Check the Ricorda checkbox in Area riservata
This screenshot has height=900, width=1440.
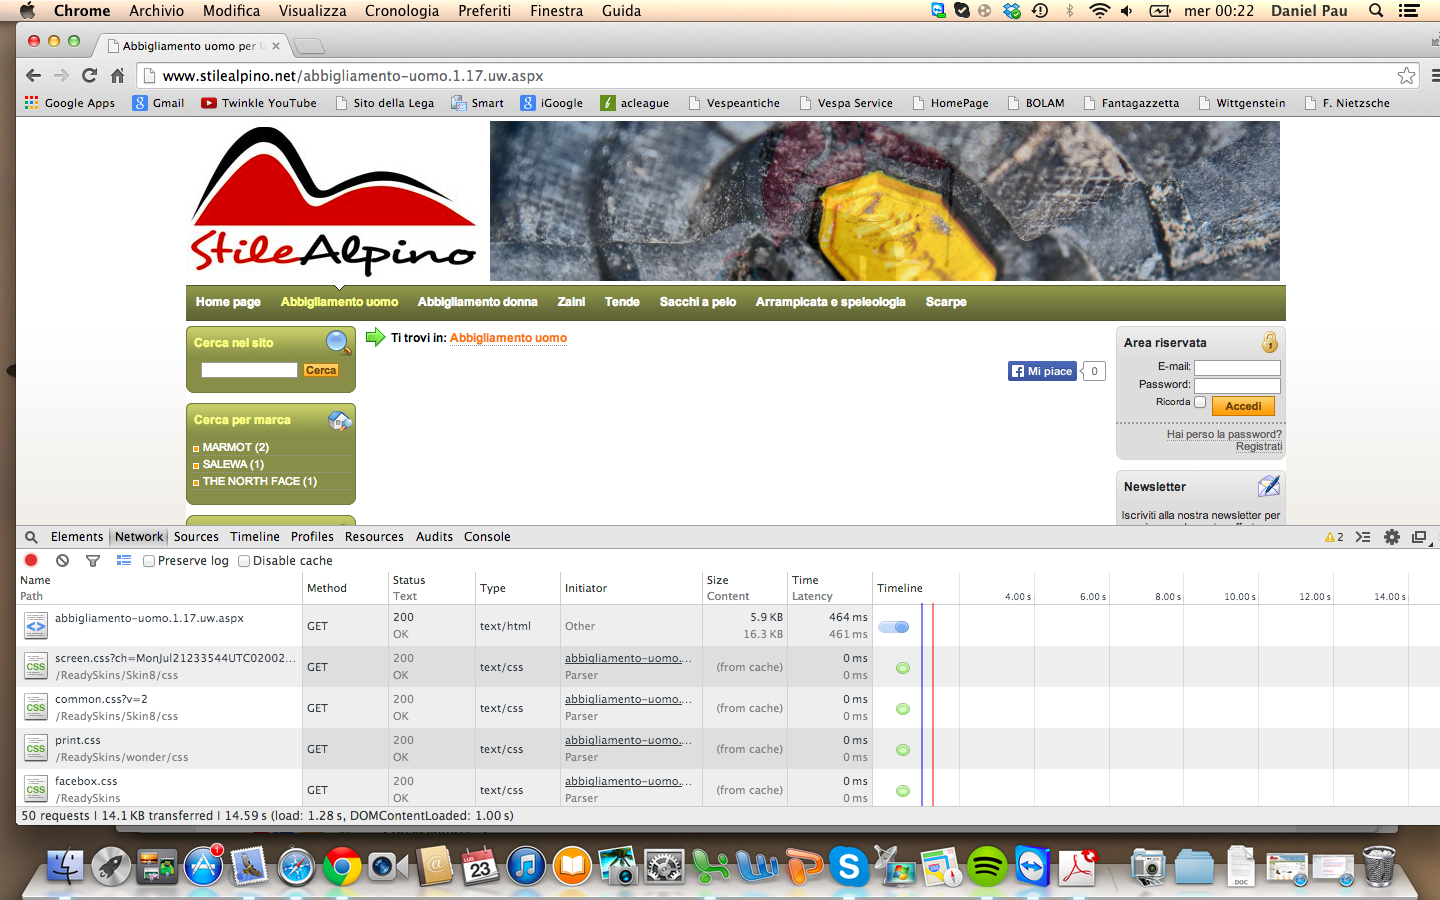point(1200,402)
